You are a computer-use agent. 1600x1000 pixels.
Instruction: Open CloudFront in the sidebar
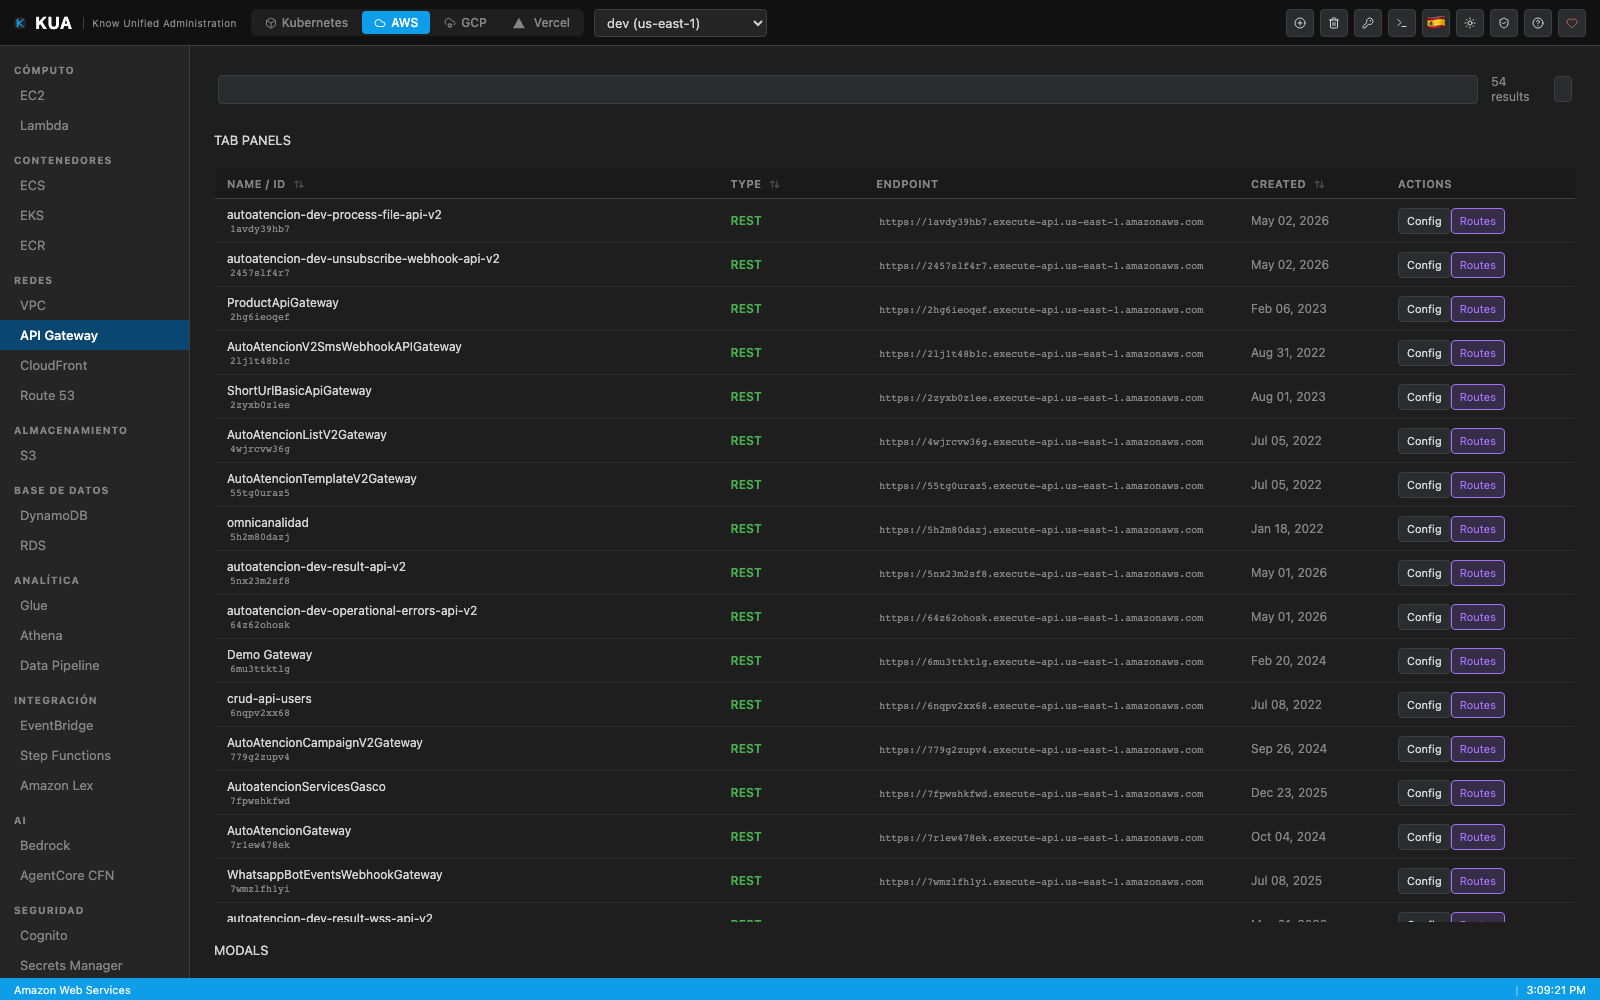(94, 366)
